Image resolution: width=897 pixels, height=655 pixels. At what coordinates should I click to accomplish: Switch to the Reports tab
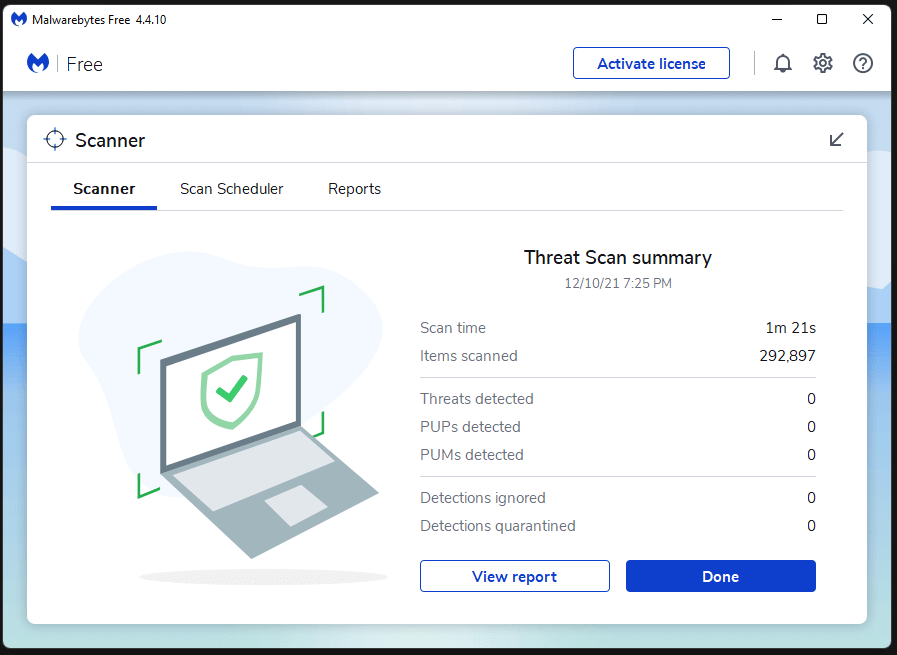coord(354,189)
